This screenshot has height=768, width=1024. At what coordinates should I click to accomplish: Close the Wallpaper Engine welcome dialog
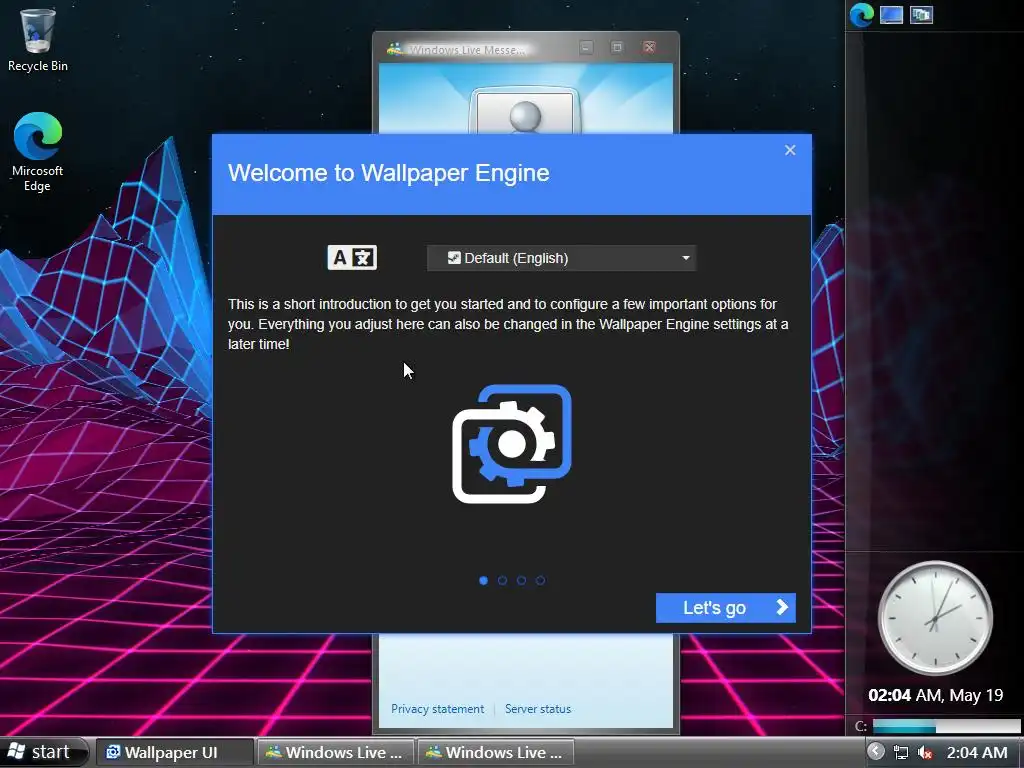click(790, 150)
